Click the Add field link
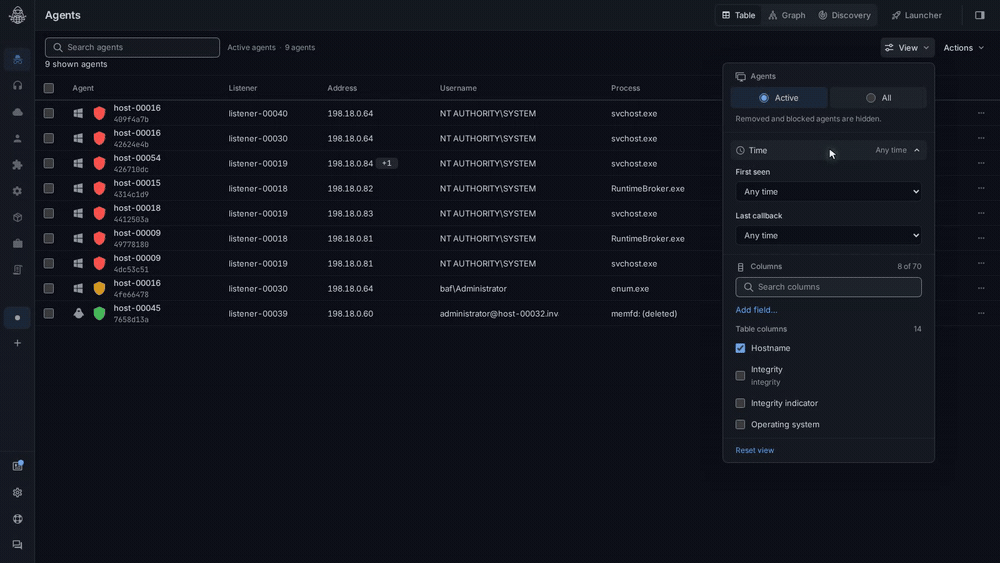1000x563 pixels. [x=756, y=310]
